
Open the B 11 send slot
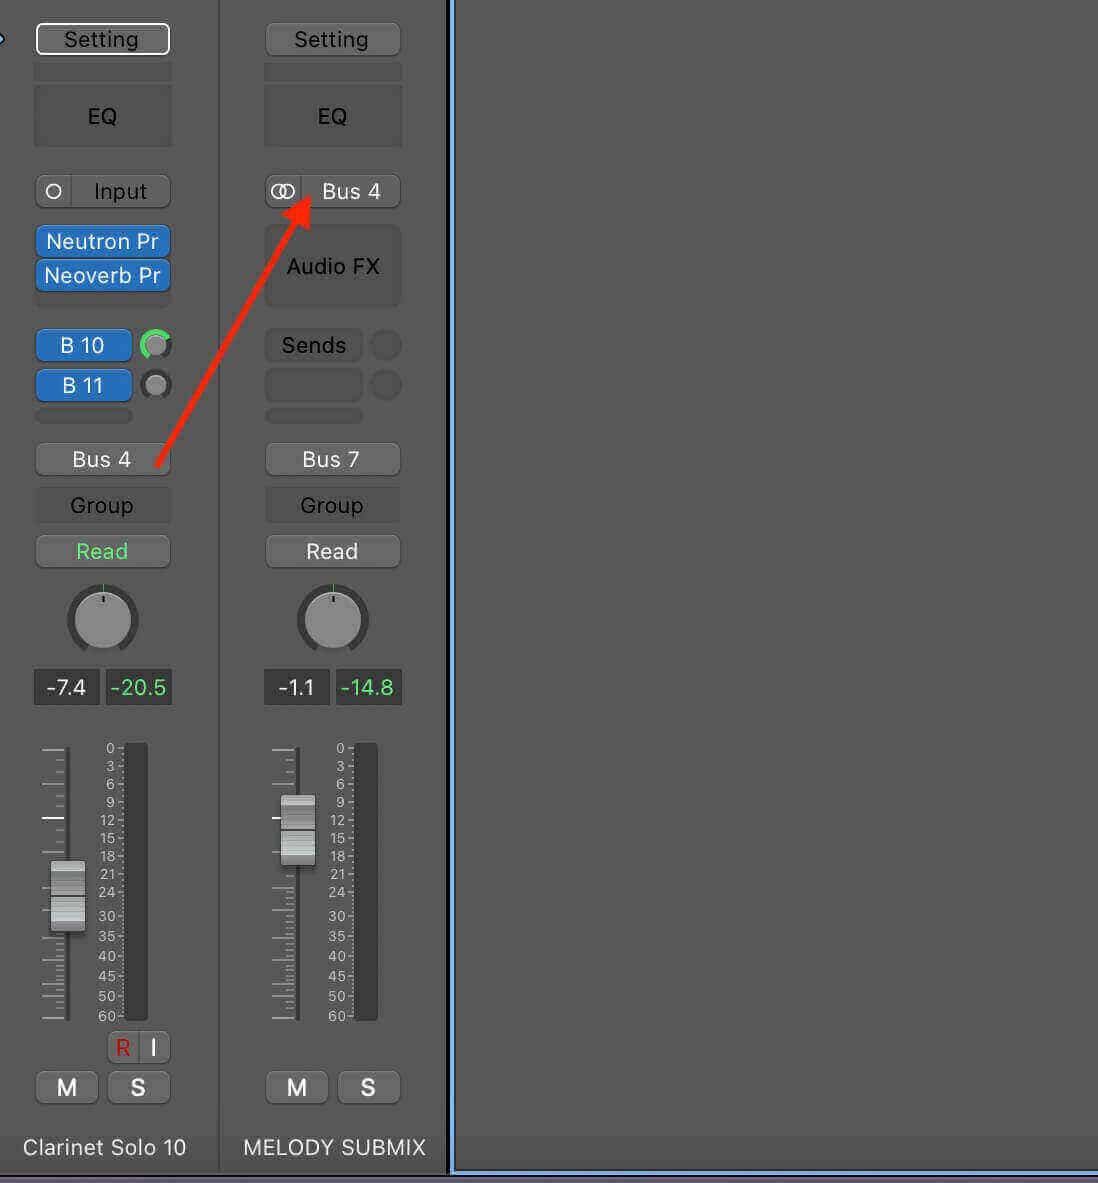point(83,386)
